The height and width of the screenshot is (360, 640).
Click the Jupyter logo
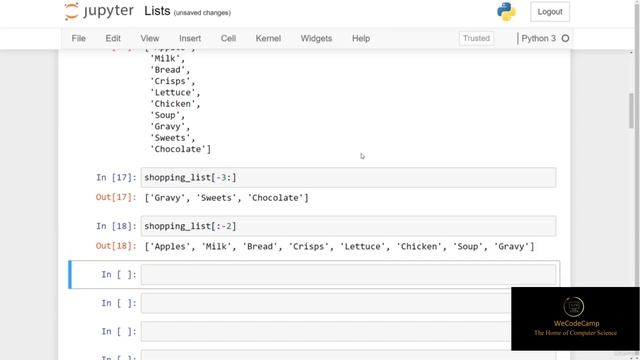pos(99,11)
